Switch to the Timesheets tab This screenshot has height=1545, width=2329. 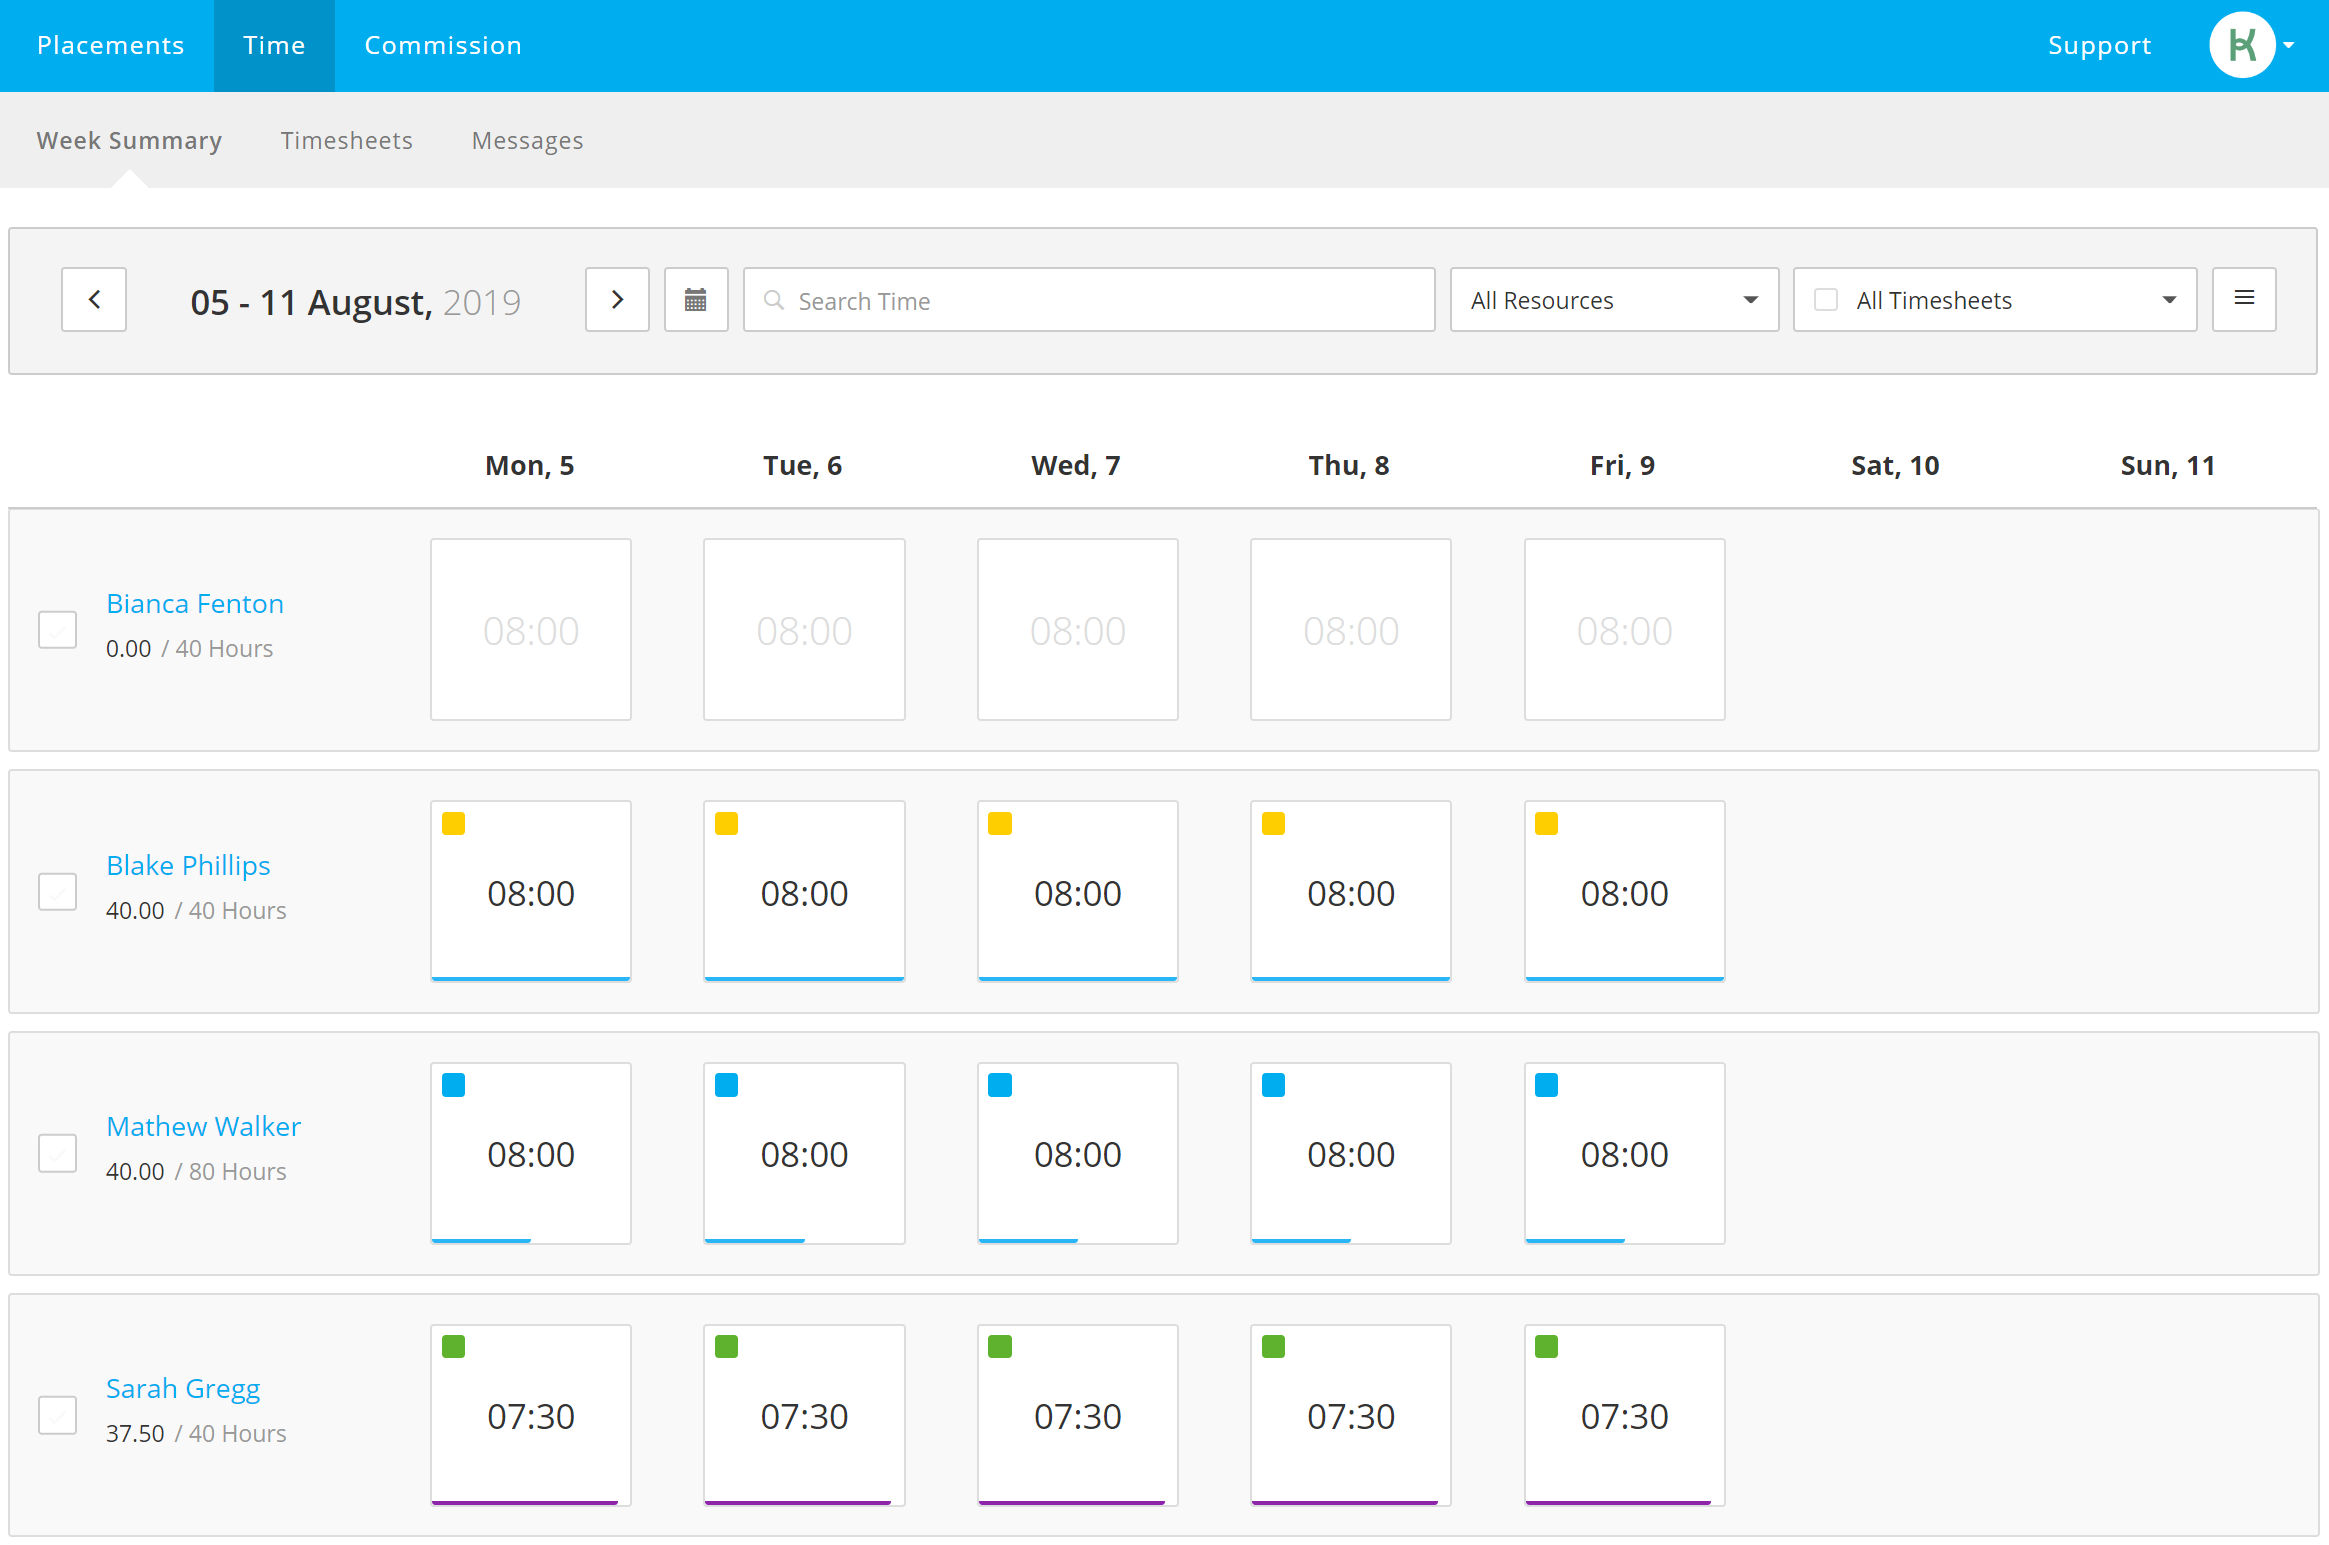pos(346,140)
